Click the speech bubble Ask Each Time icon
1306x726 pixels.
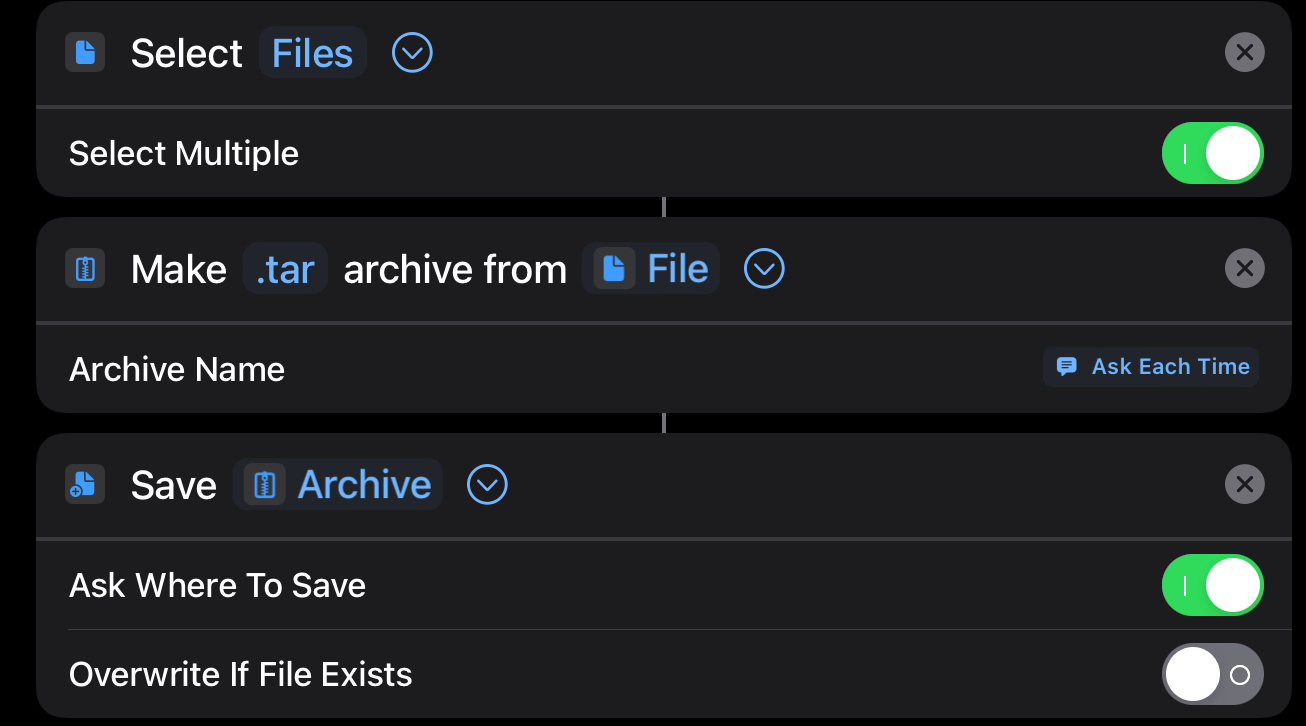(x=1067, y=367)
